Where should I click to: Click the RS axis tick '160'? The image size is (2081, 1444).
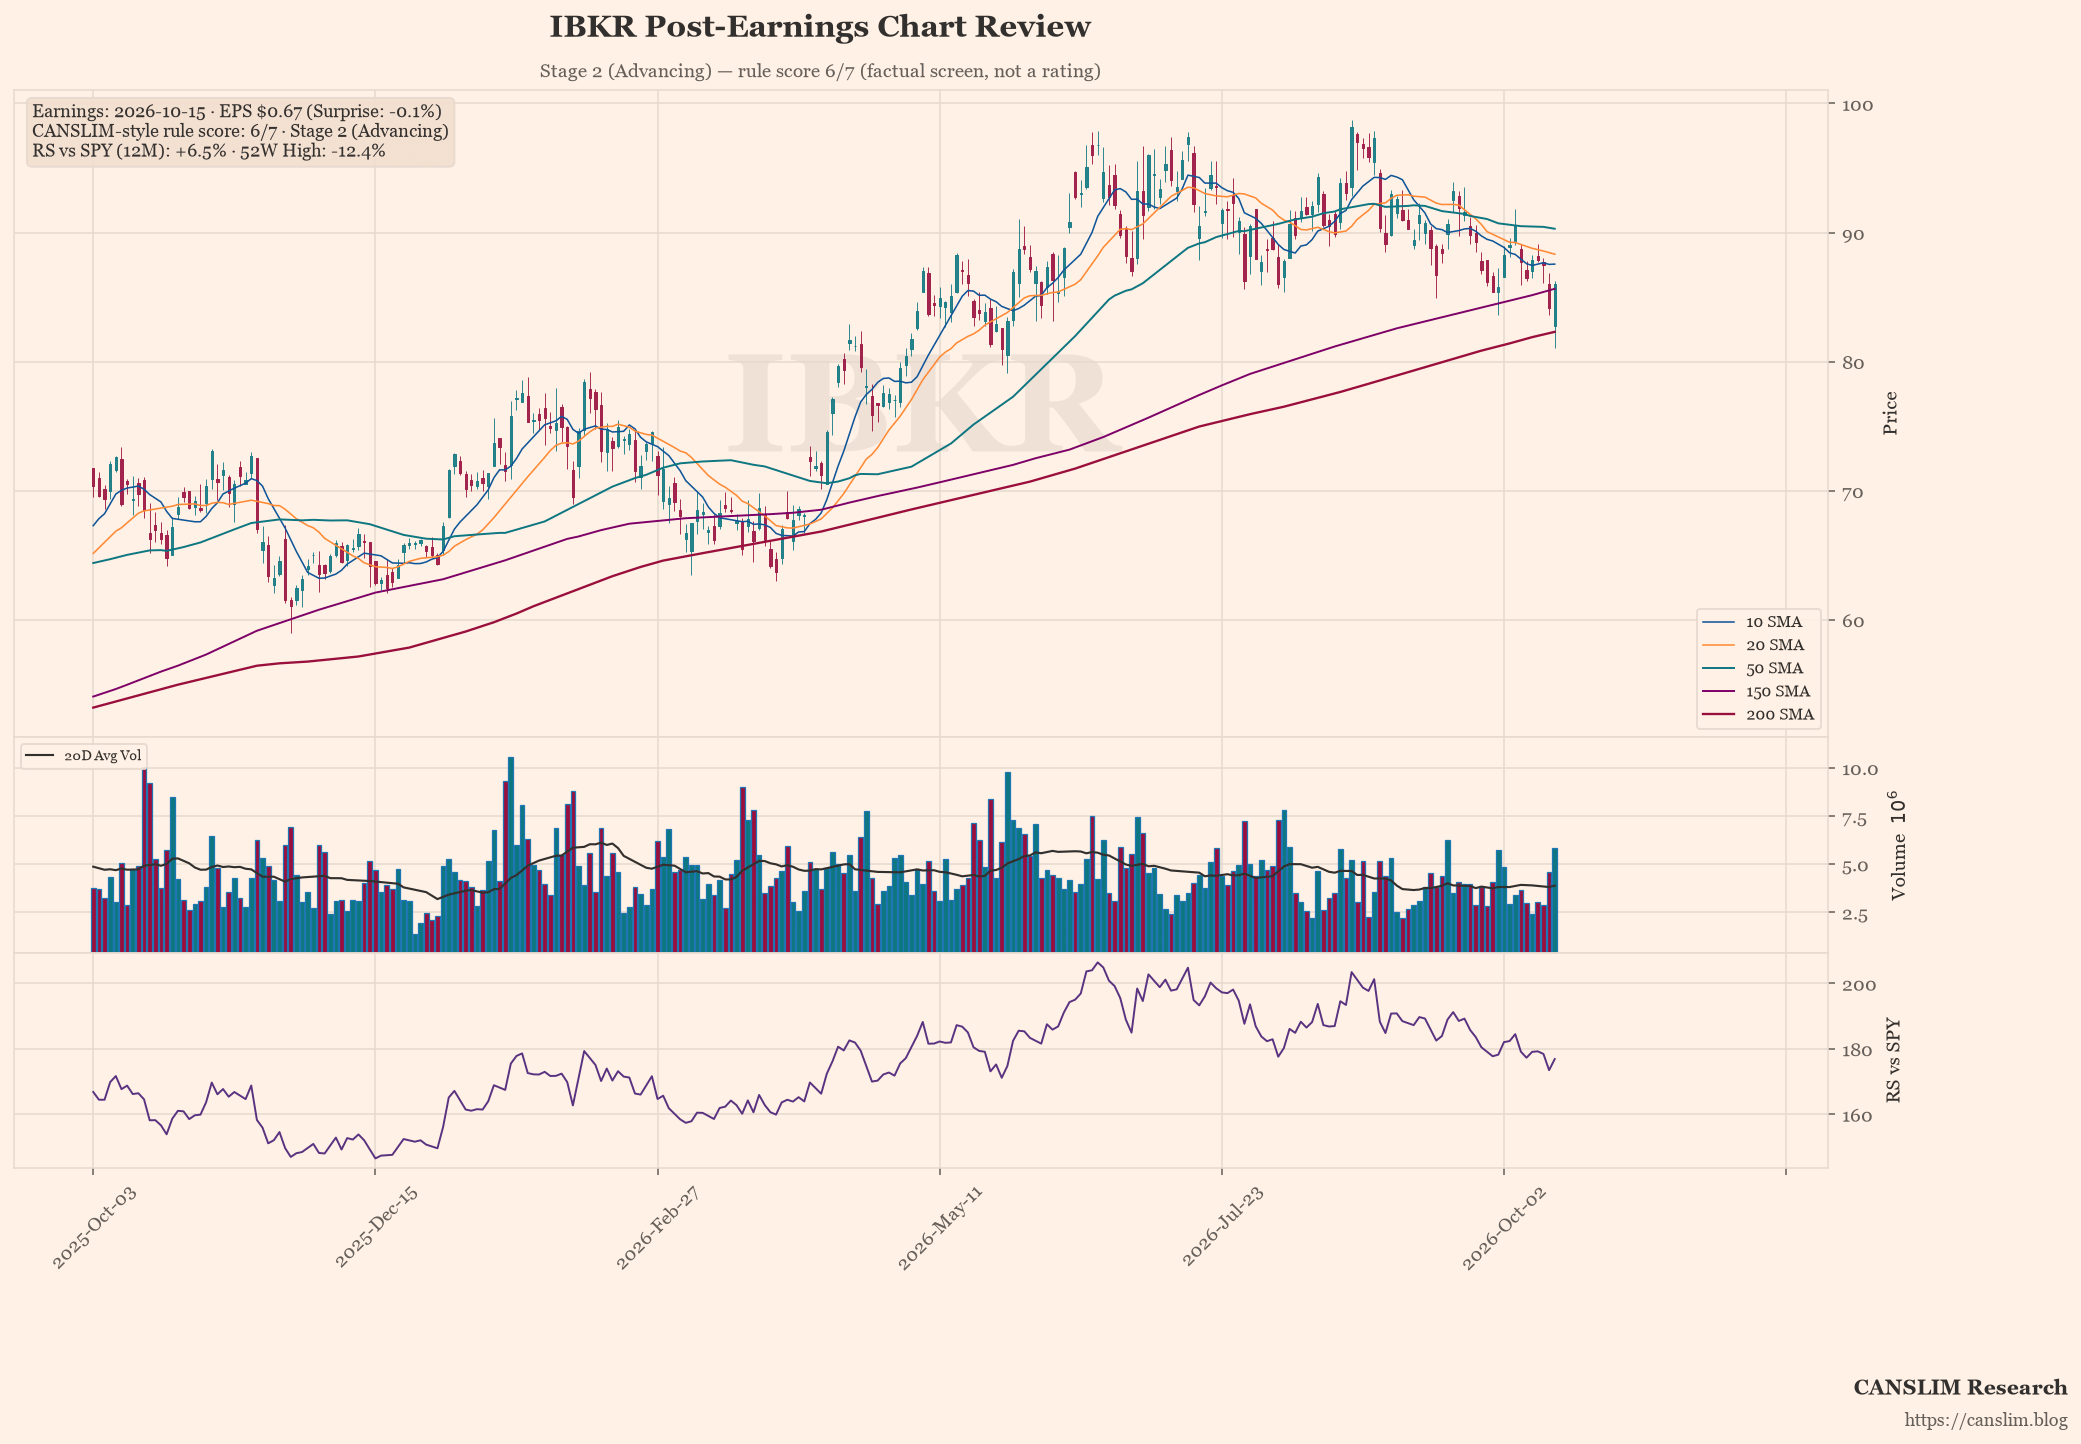[1858, 1115]
